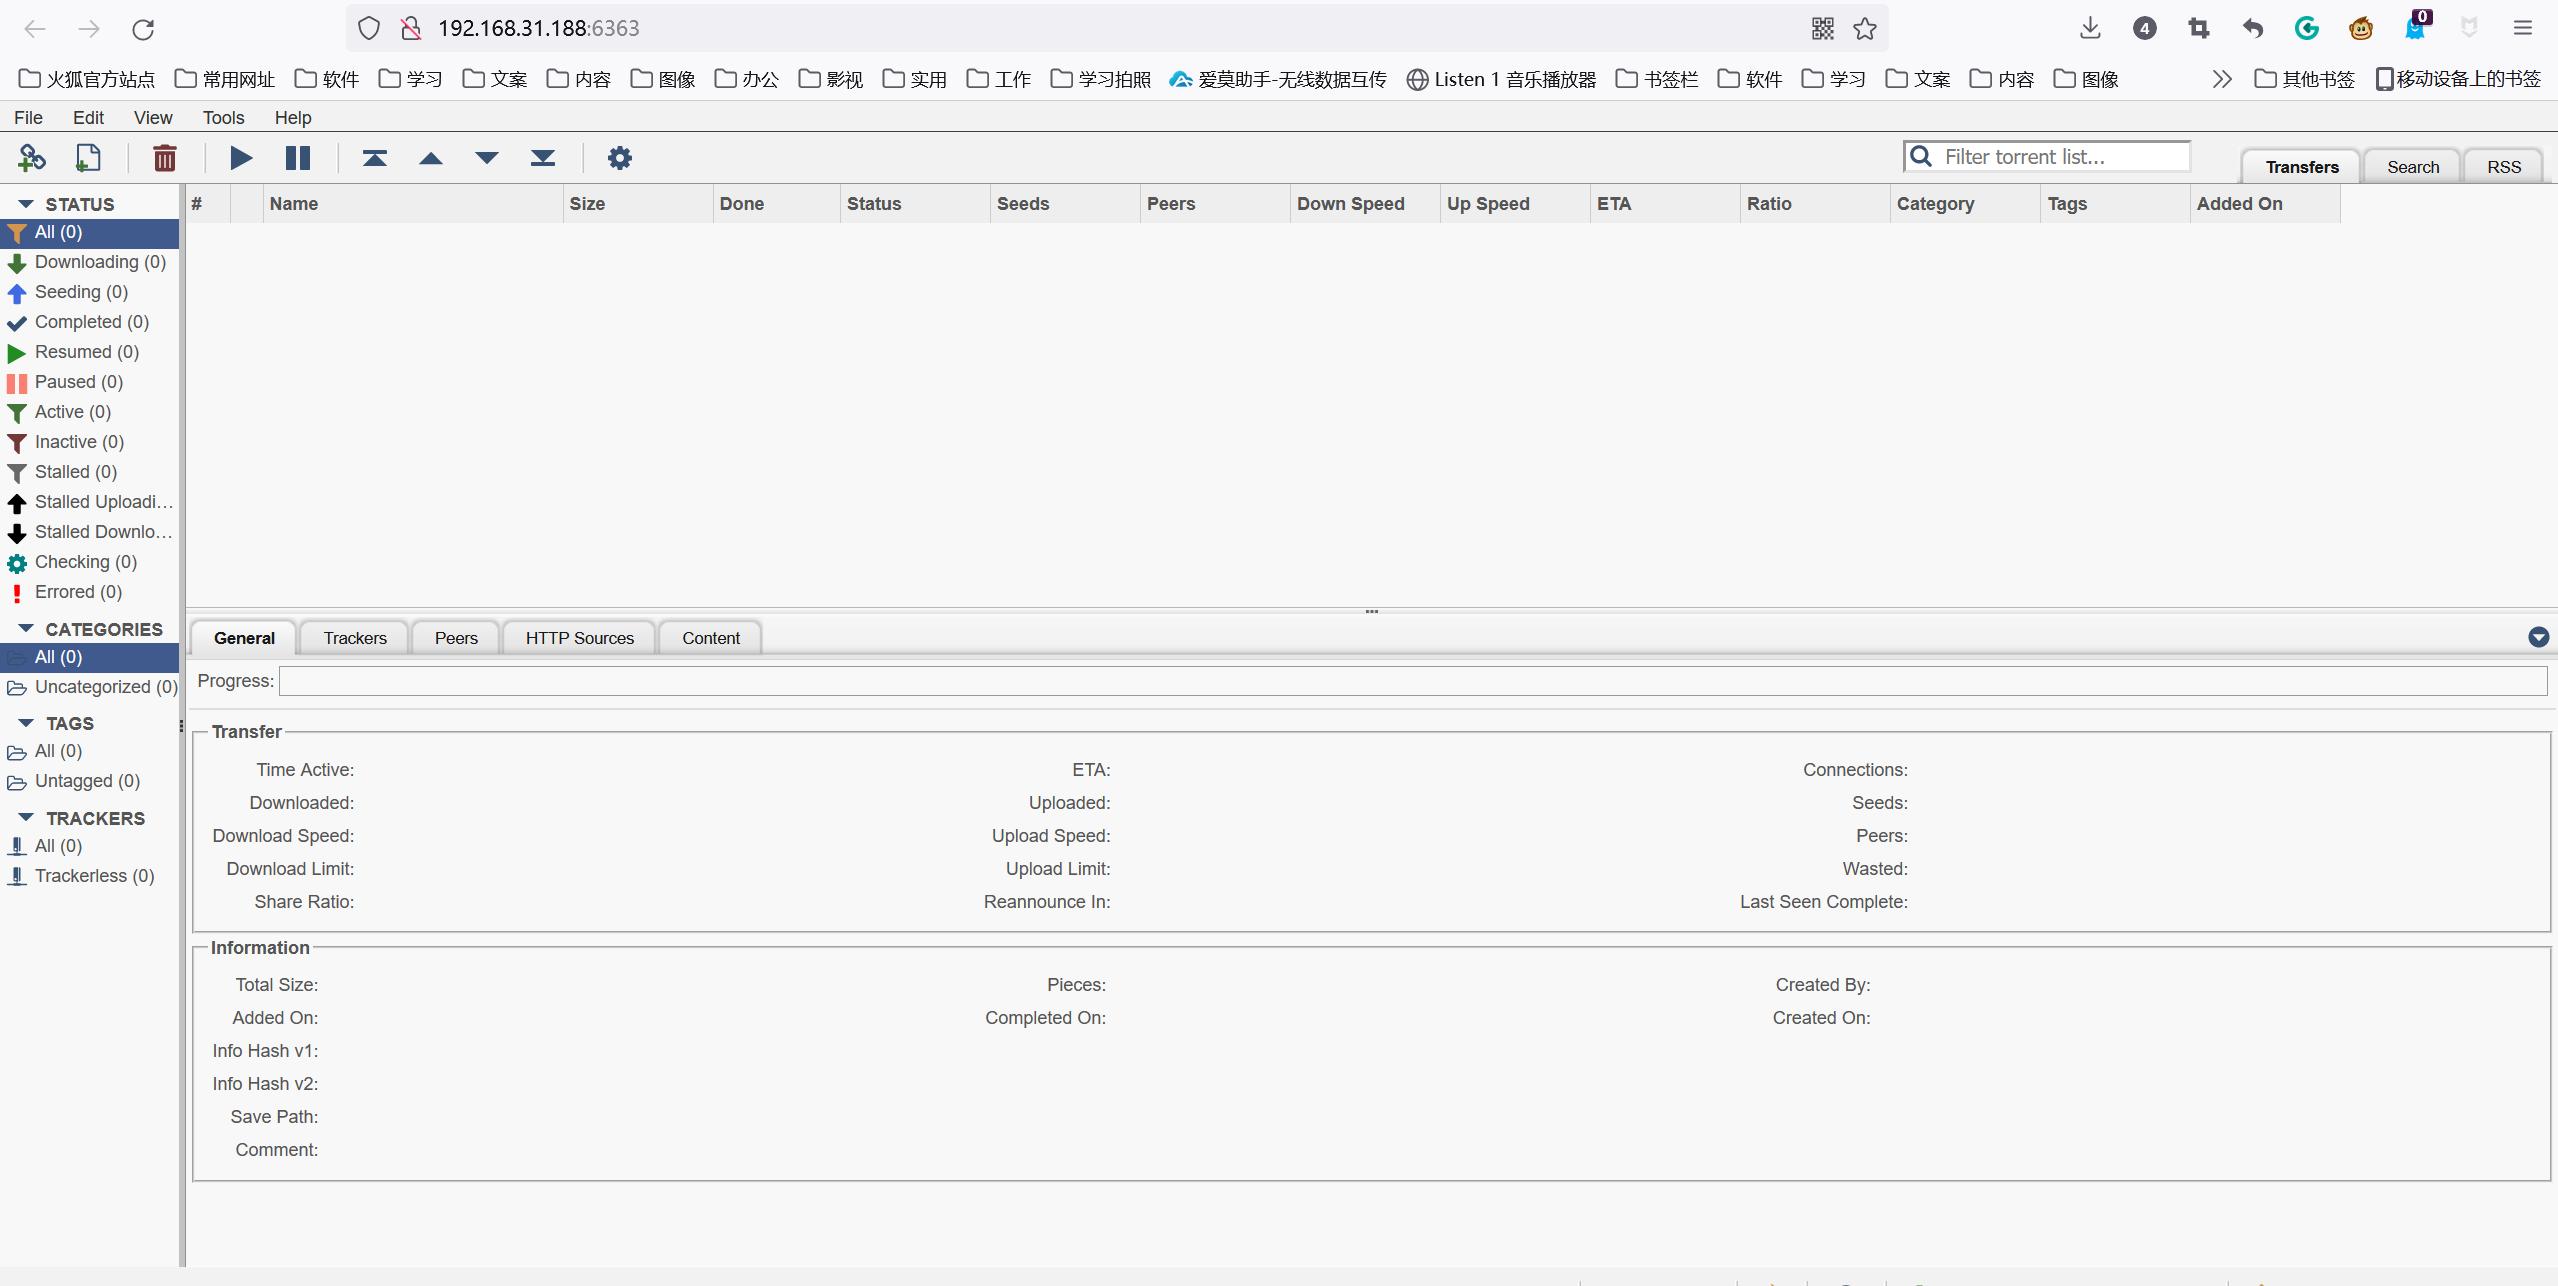Image resolution: width=2558 pixels, height=1286 pixels.
Task: Open Options via the gear icon
Action: (x=620, y=158)
